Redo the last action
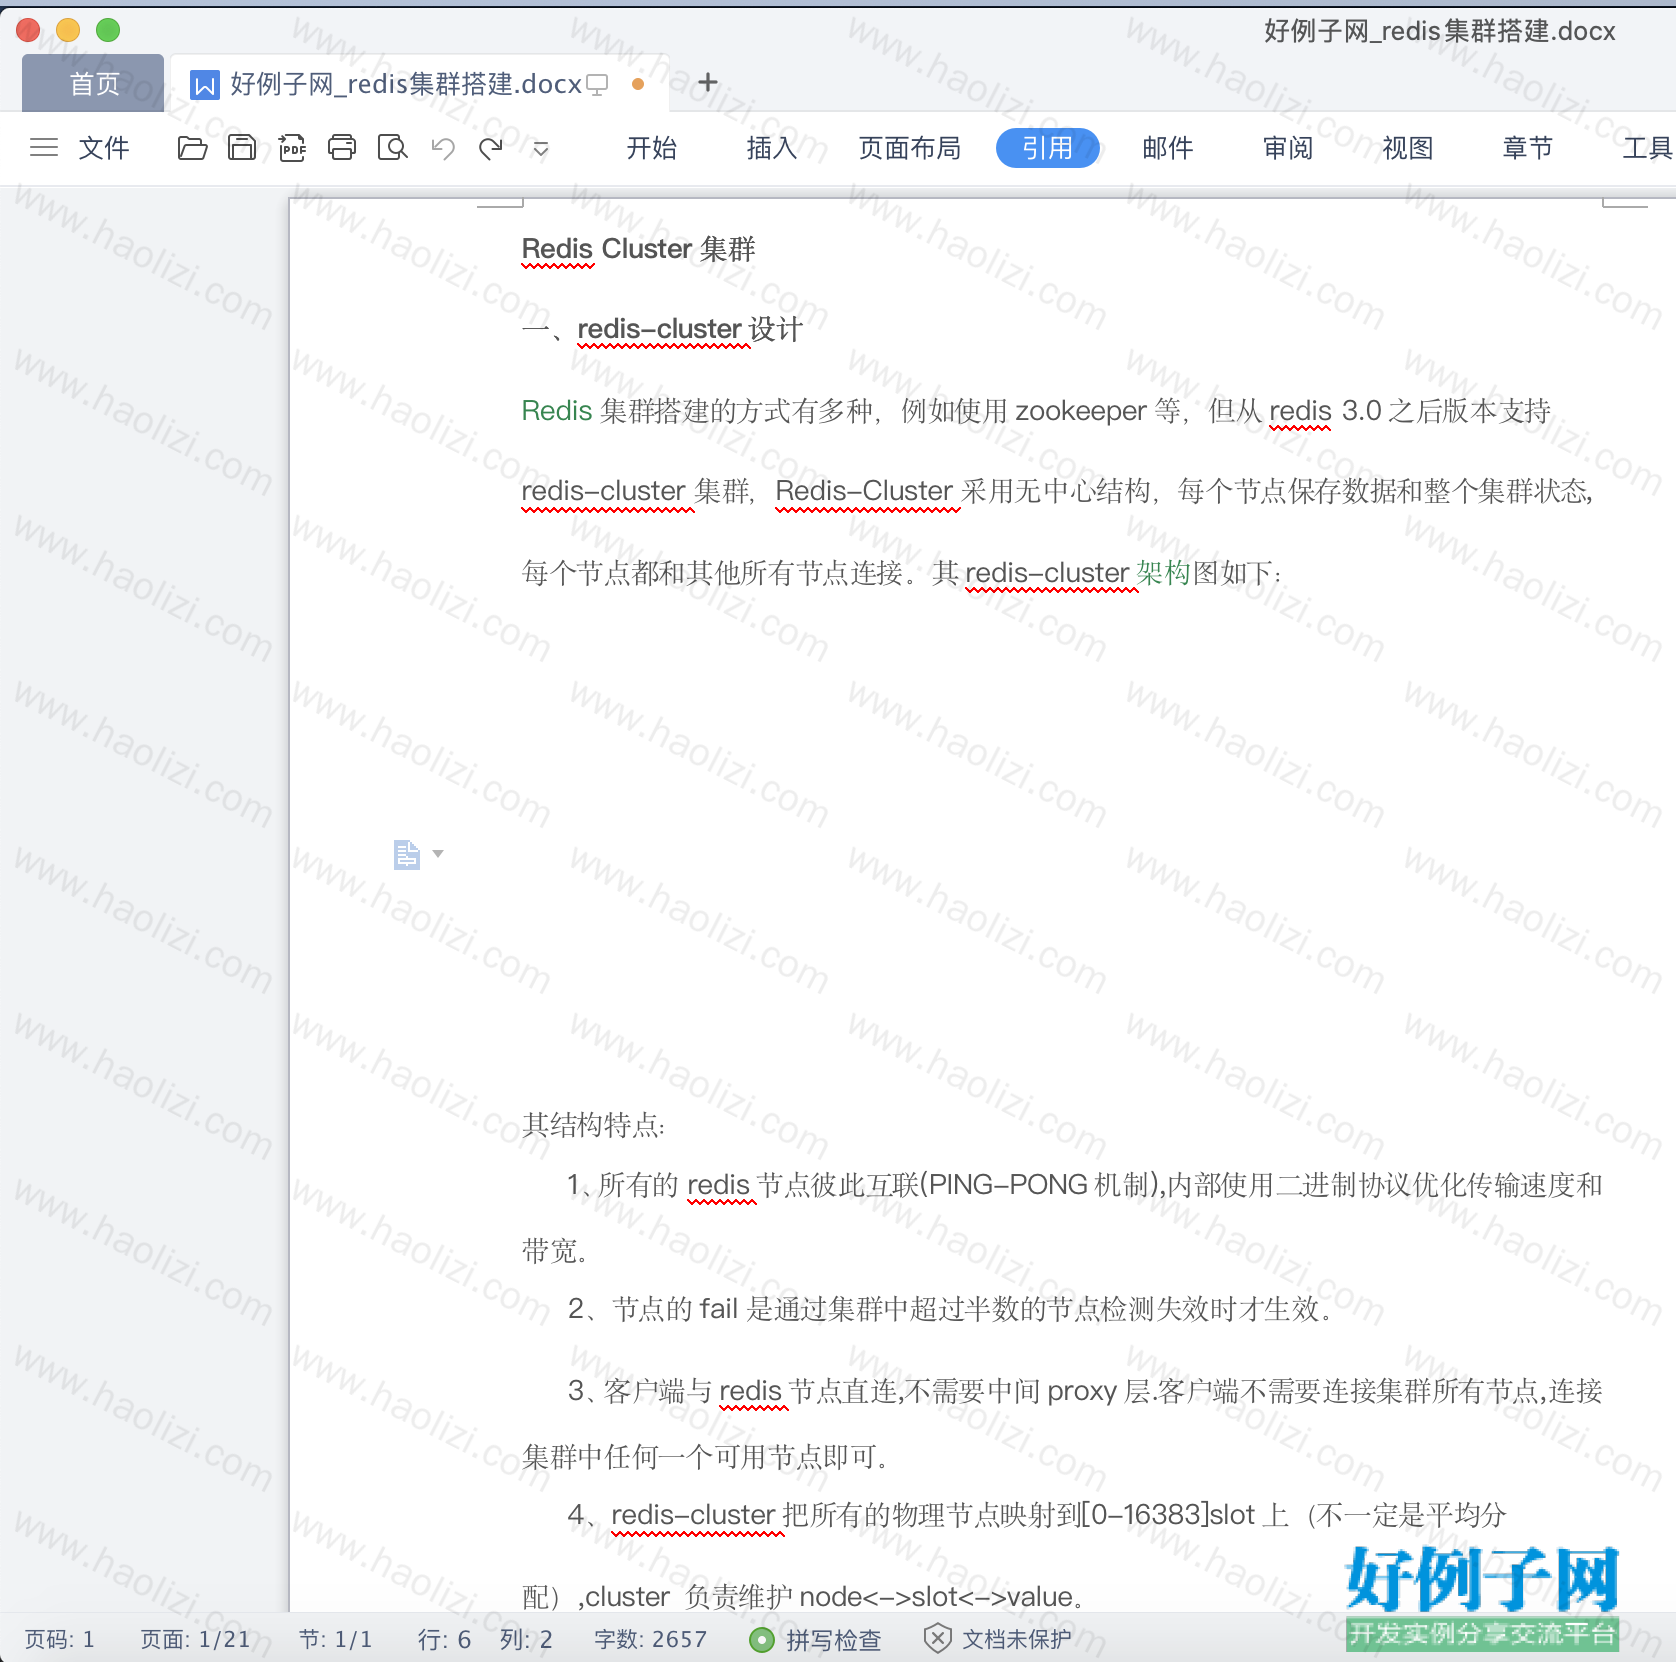This screenshot has height=1662, width=1676. tap(491, 149)
